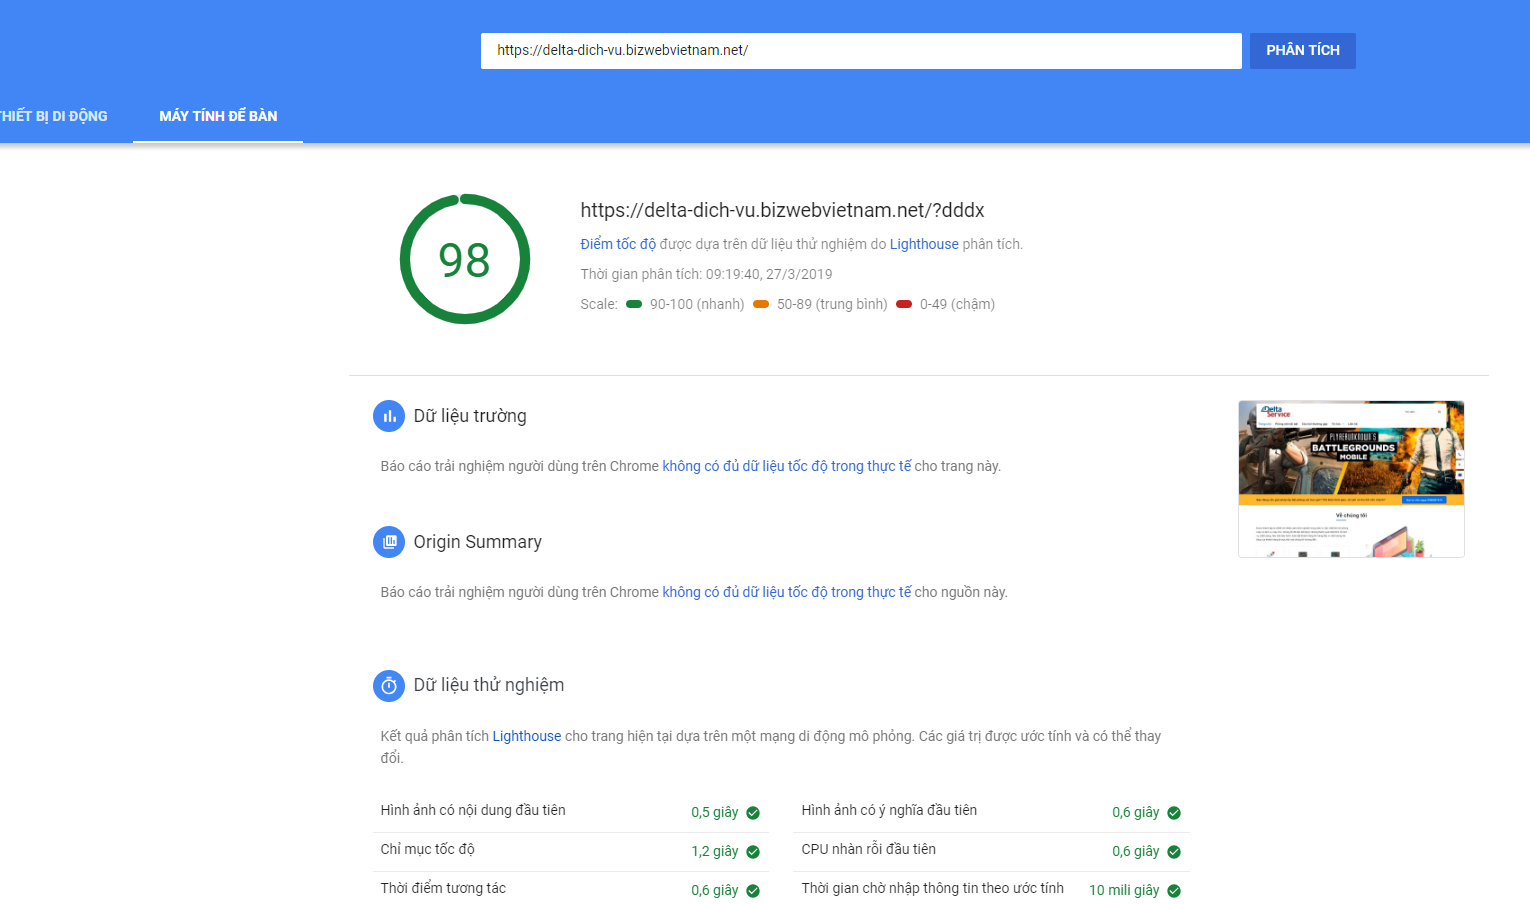Click checkmark for Hình ảnh có ý nghĩa đầu tiên
1530x904 pixels.
[x=1174, y=813]
